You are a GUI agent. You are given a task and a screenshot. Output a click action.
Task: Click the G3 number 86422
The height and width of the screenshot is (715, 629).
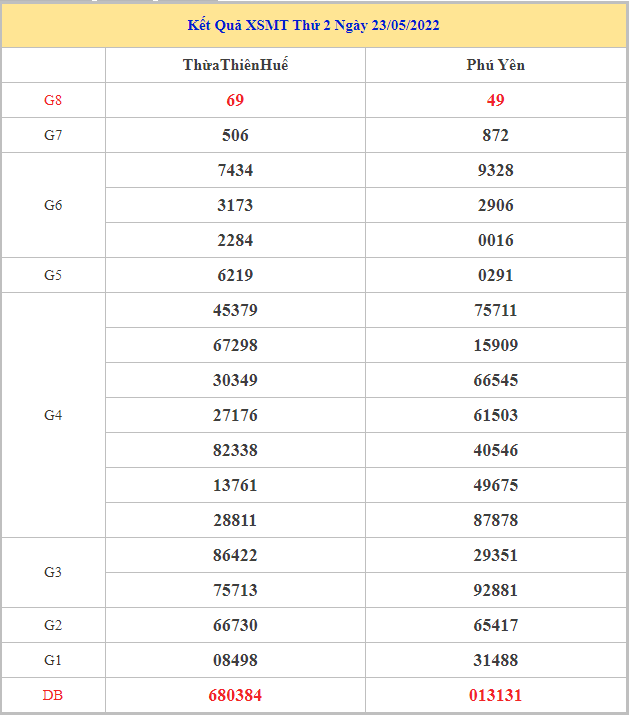coord(235,555)
